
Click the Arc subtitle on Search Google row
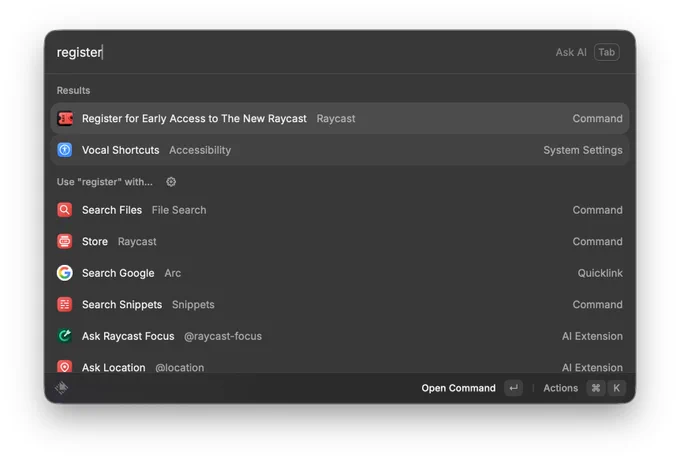[x=173, y=273]
